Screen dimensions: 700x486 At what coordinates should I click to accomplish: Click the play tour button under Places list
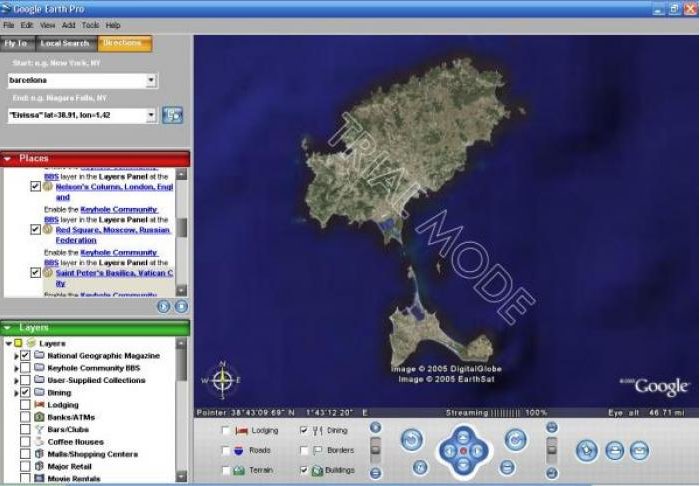tap(164, 307)
